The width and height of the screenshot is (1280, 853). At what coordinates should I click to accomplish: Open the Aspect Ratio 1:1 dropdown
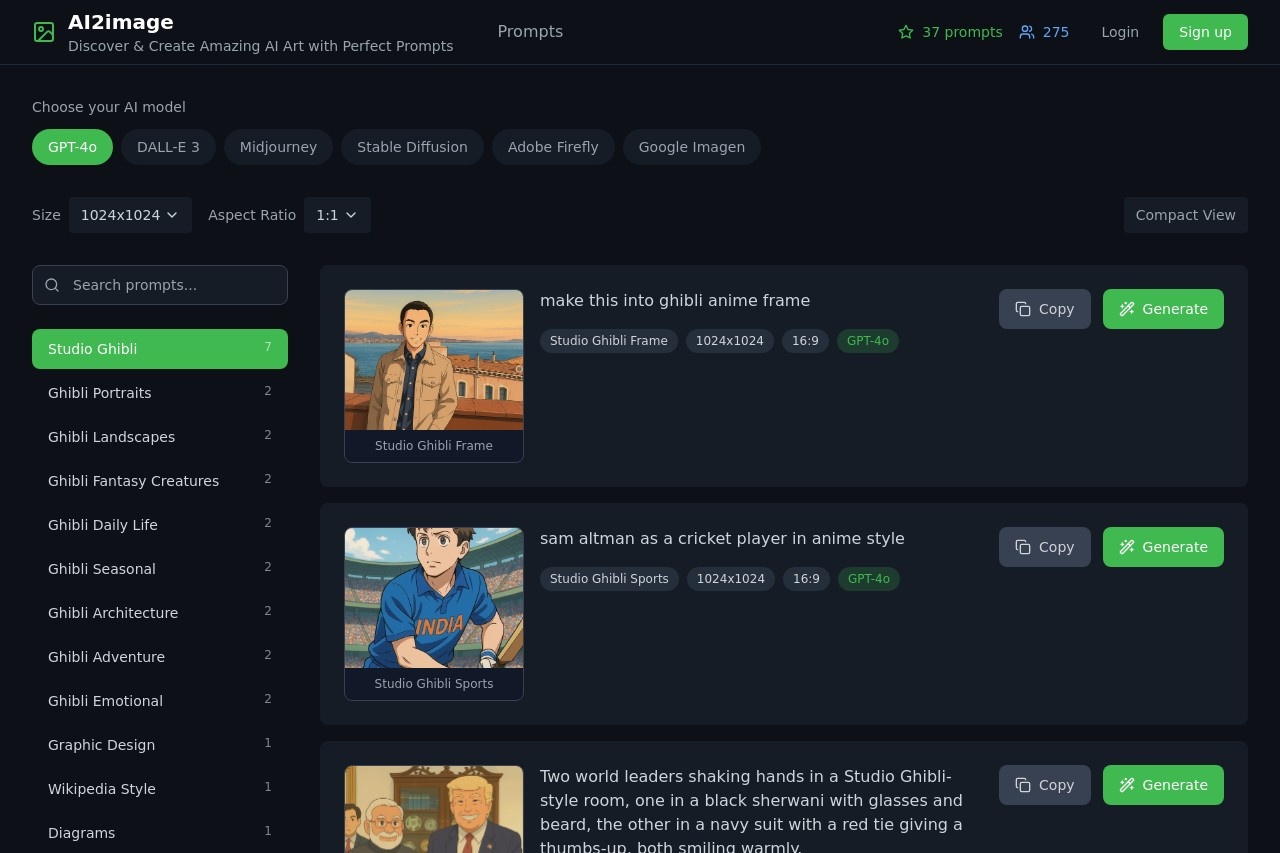pos(337,215)
